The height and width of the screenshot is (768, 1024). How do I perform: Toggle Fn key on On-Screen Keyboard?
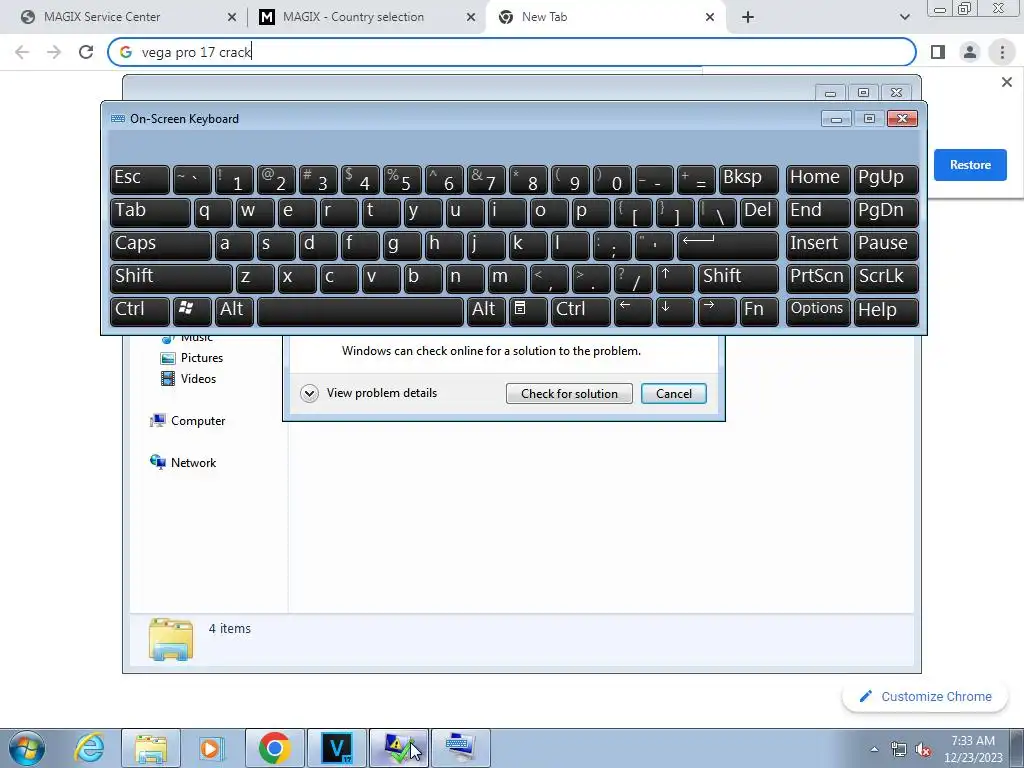pyautogui.click(x=759, y=312)
